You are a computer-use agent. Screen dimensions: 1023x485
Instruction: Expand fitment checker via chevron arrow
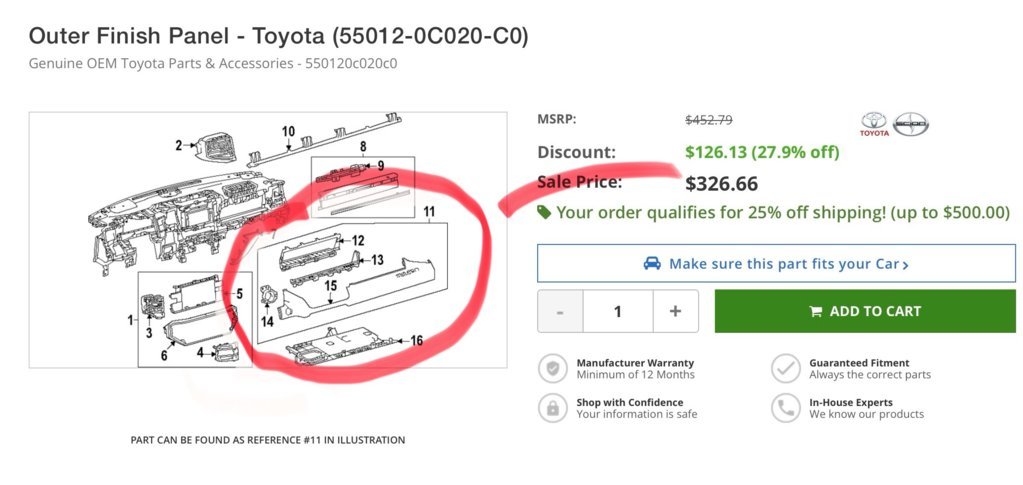click(x=906, y=265)
